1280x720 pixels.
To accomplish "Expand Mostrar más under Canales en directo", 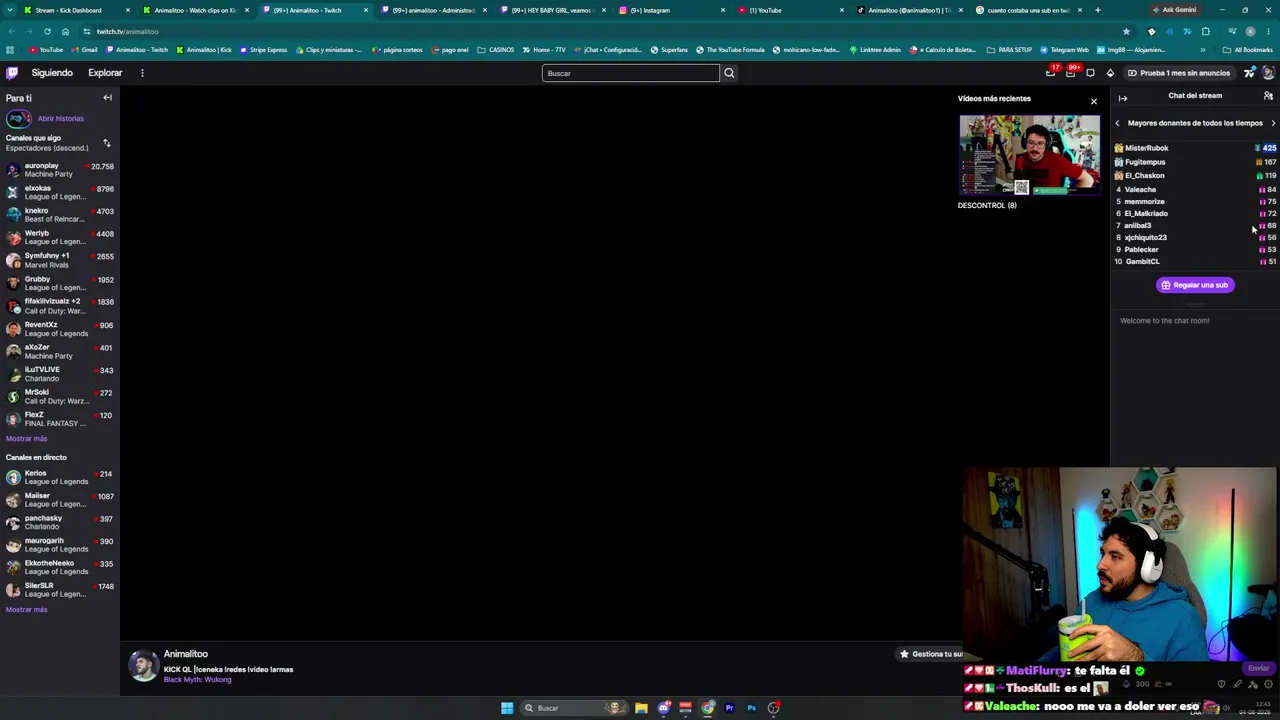I will (x=26, y=610).
